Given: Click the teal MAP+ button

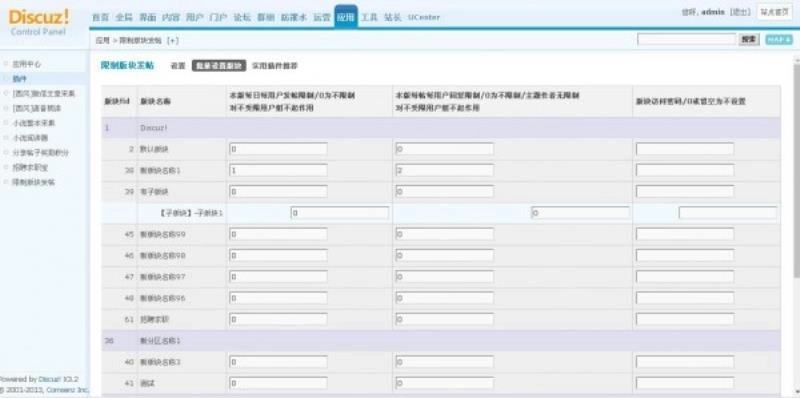Looking at the screenshot, I should click(x=779, y=40).
